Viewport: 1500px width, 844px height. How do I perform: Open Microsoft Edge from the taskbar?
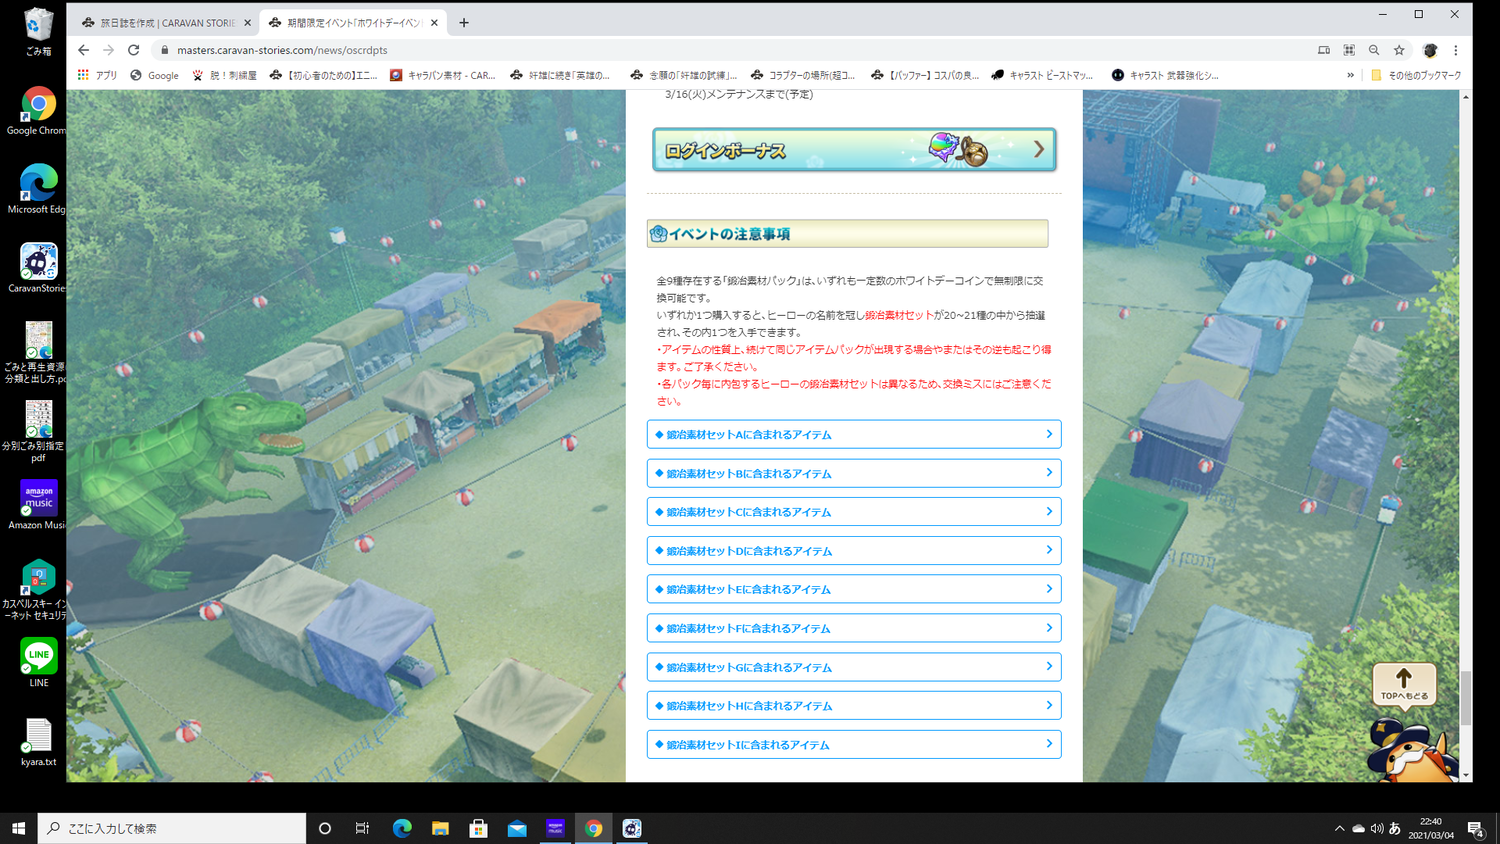click(x=402, y=828)
